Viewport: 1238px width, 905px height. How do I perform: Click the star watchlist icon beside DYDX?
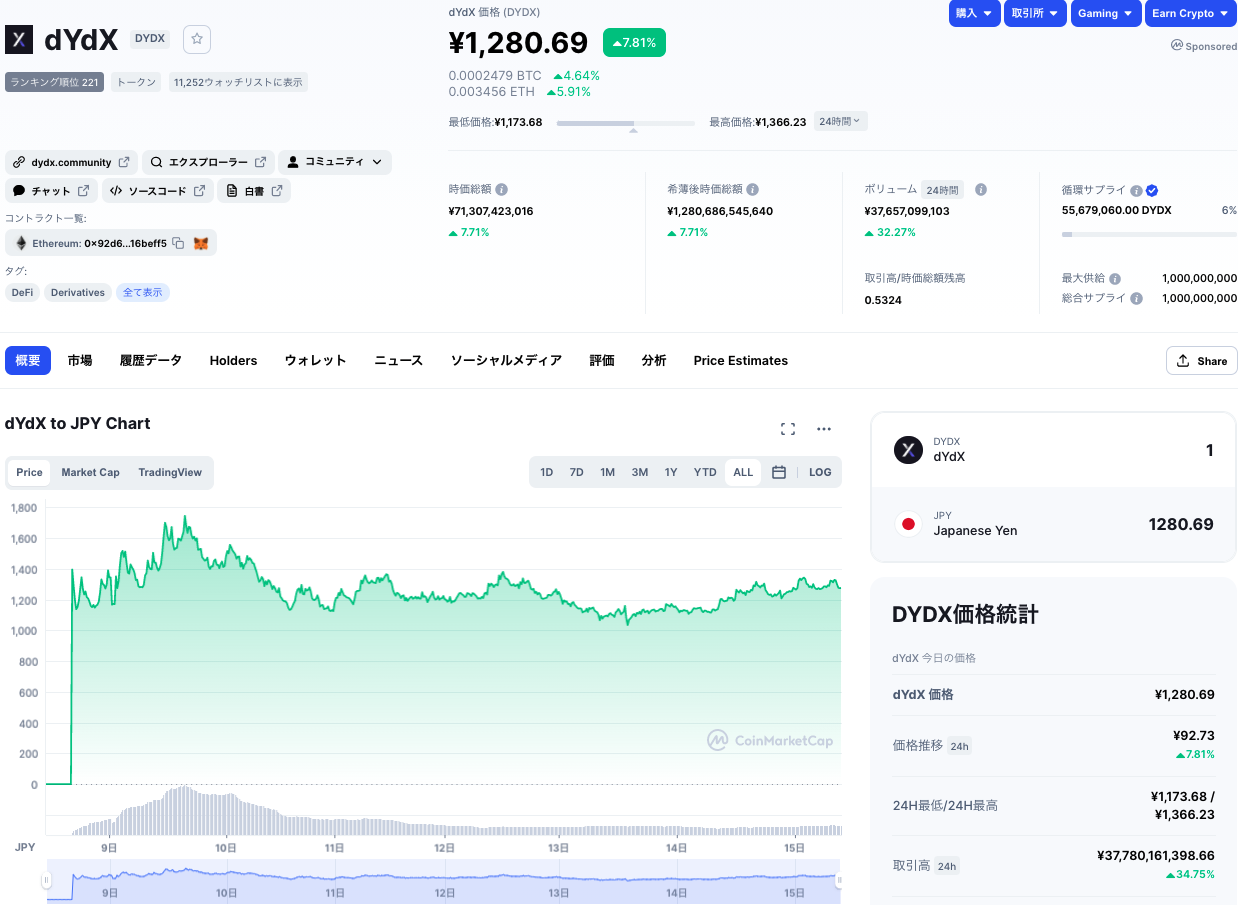coord(197,39)
